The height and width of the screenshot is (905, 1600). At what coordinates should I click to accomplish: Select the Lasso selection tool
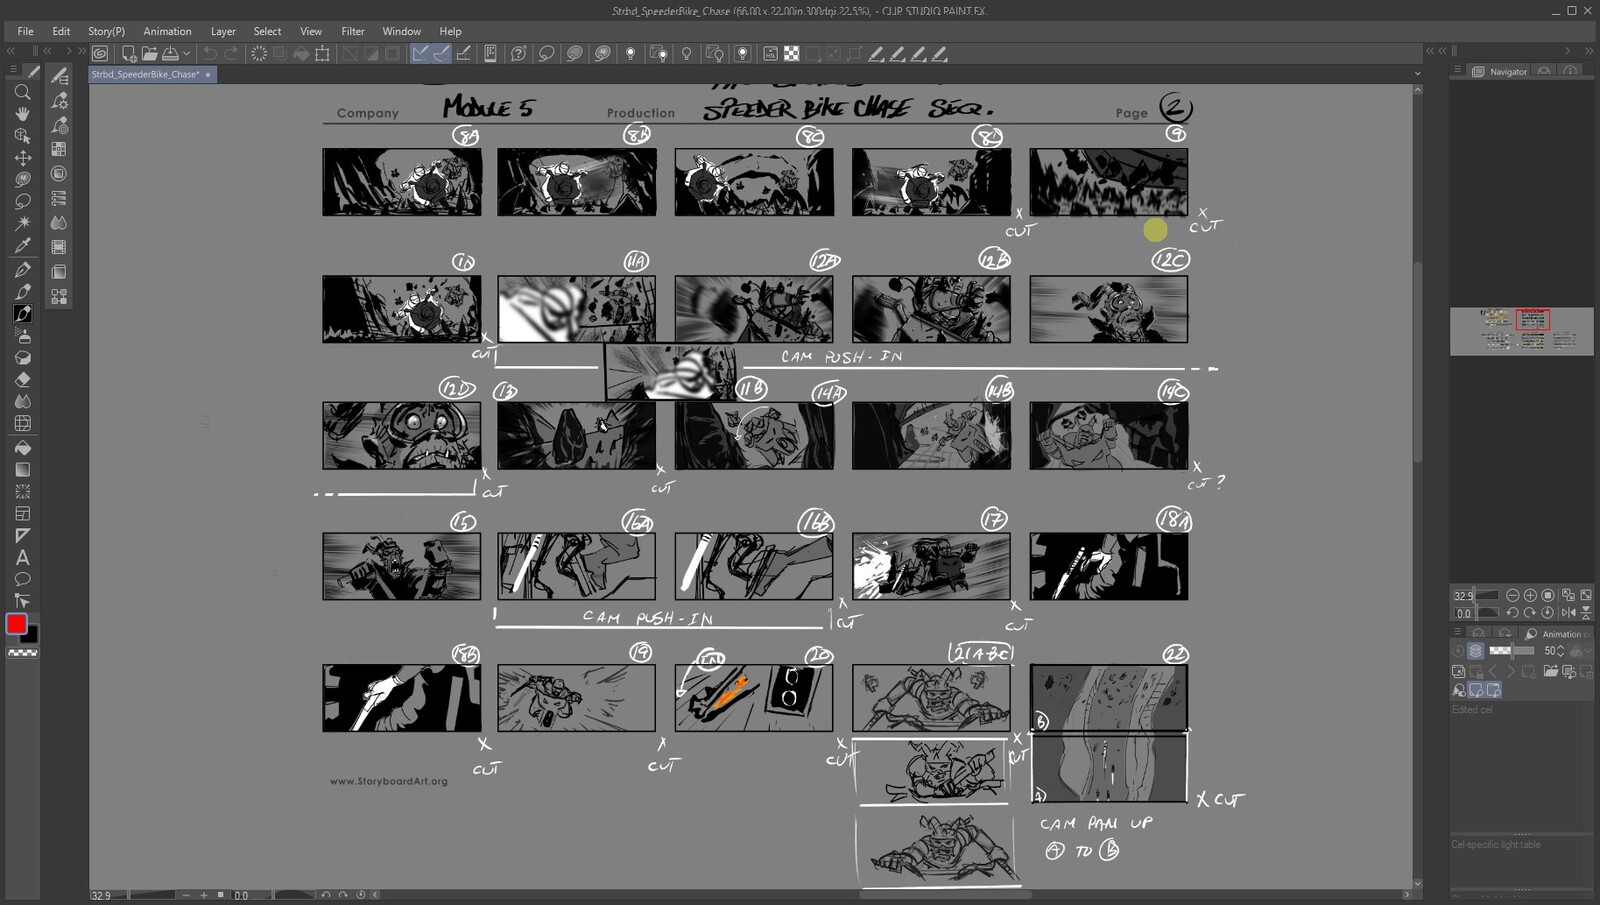22,202
